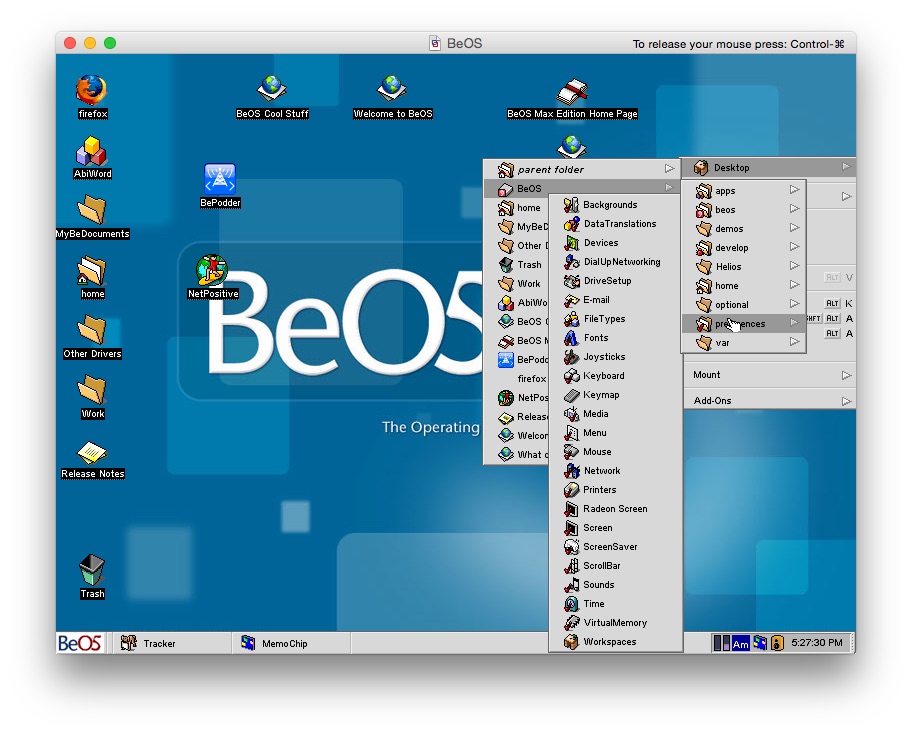The width and height of the screenshot is (912, 734).
Task: Open the Screen preference entry
Action: click(615, 528)
